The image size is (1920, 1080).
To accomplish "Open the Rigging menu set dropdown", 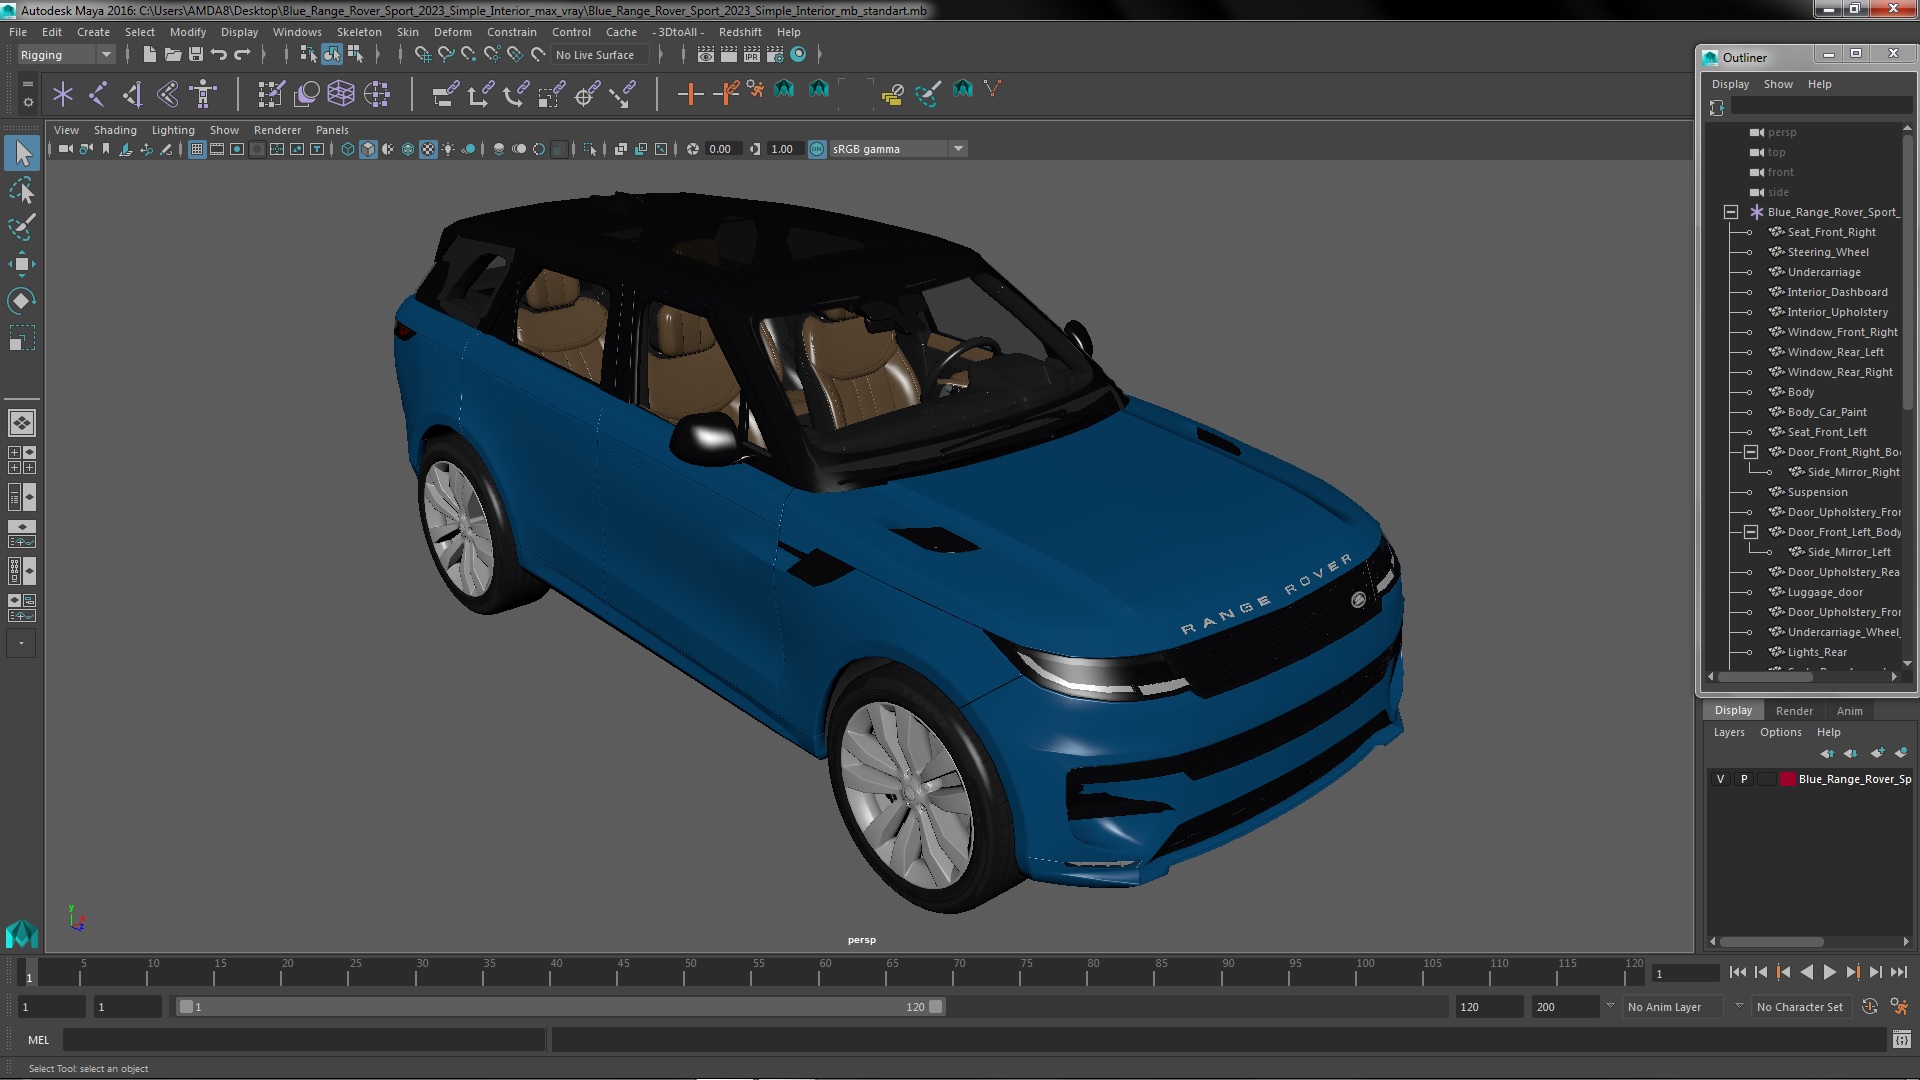I will point(66,55).
